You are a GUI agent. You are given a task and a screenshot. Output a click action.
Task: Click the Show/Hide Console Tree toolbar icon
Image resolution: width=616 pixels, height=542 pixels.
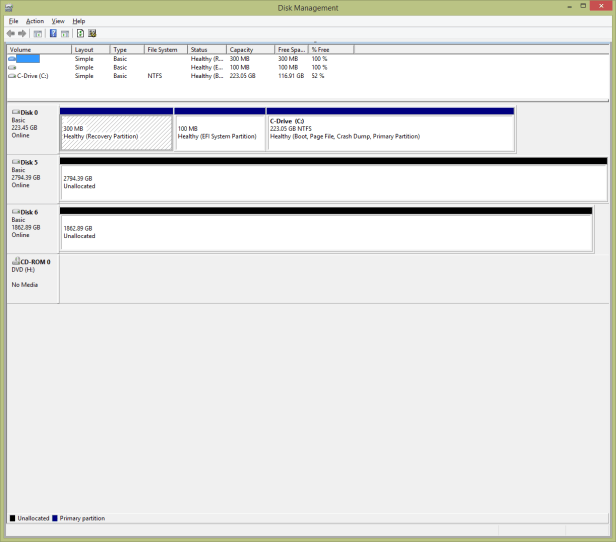pyautogui.click(x=38, y=33)
